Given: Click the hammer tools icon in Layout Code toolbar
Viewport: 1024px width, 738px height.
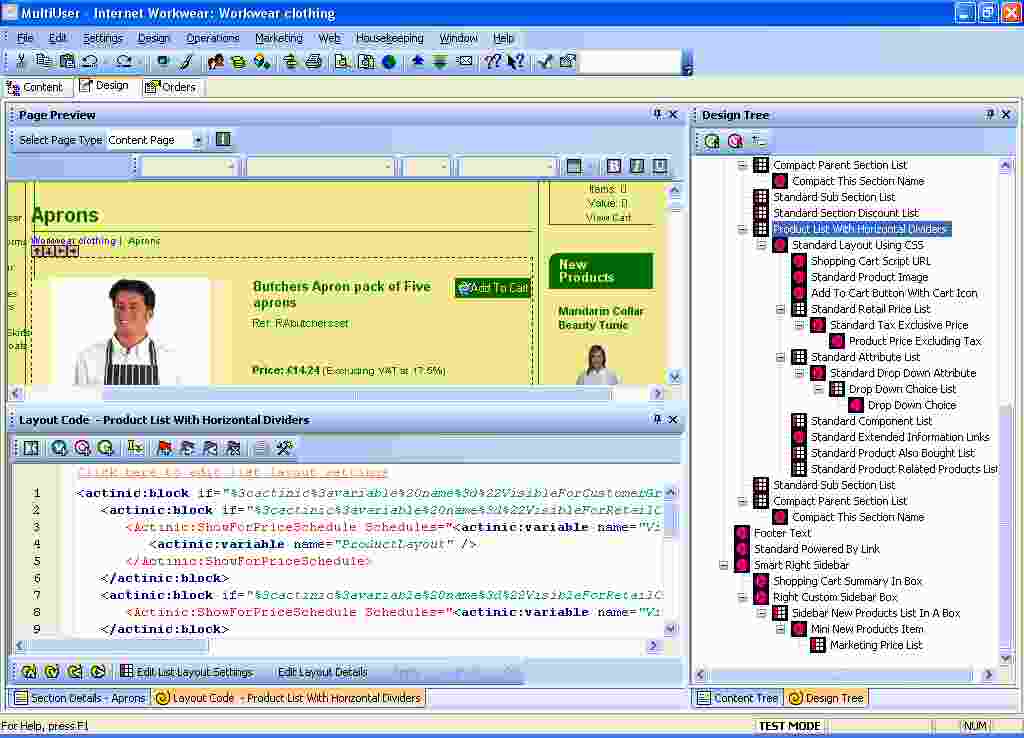Looking at the screenshot, I should point(285,448).
